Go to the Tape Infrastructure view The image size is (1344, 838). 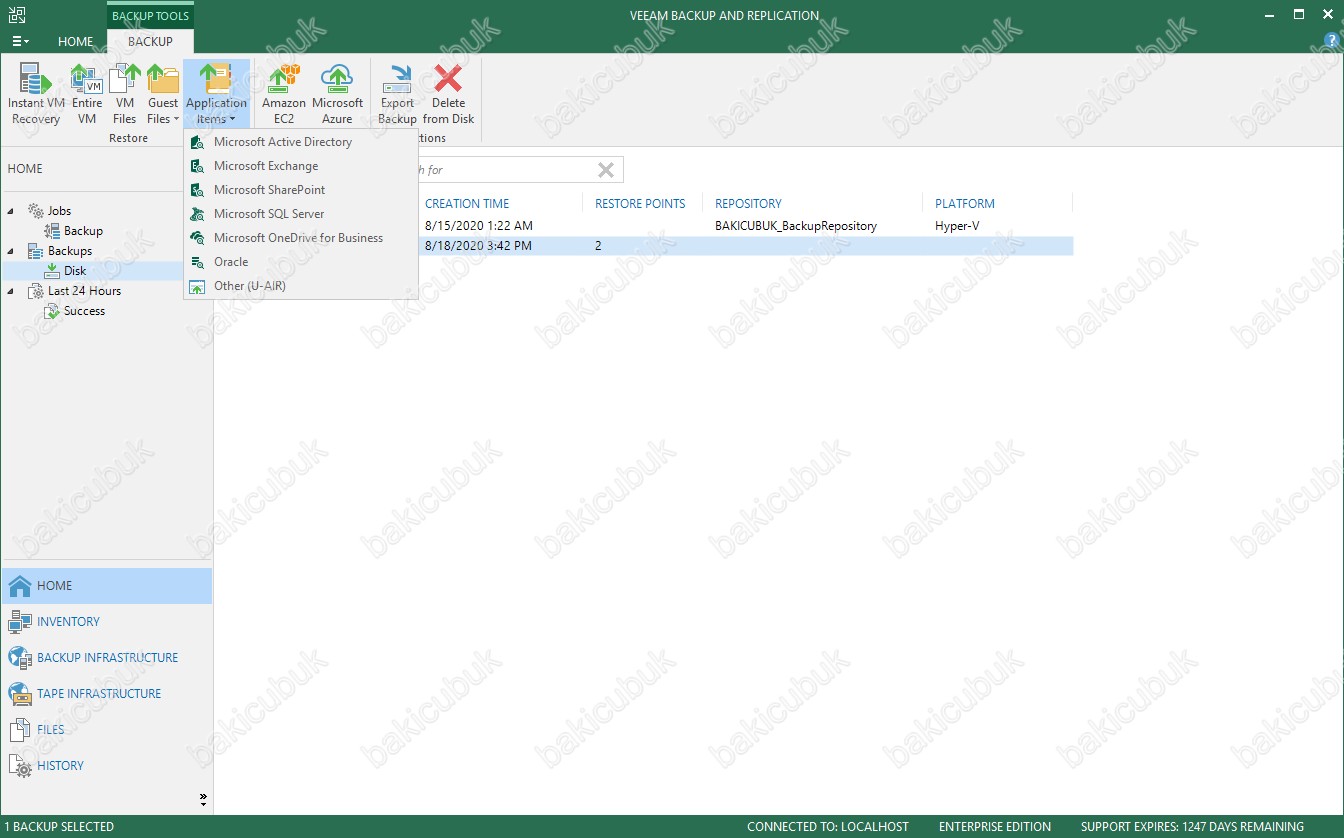pyautogui.click(x=99, y=694)
